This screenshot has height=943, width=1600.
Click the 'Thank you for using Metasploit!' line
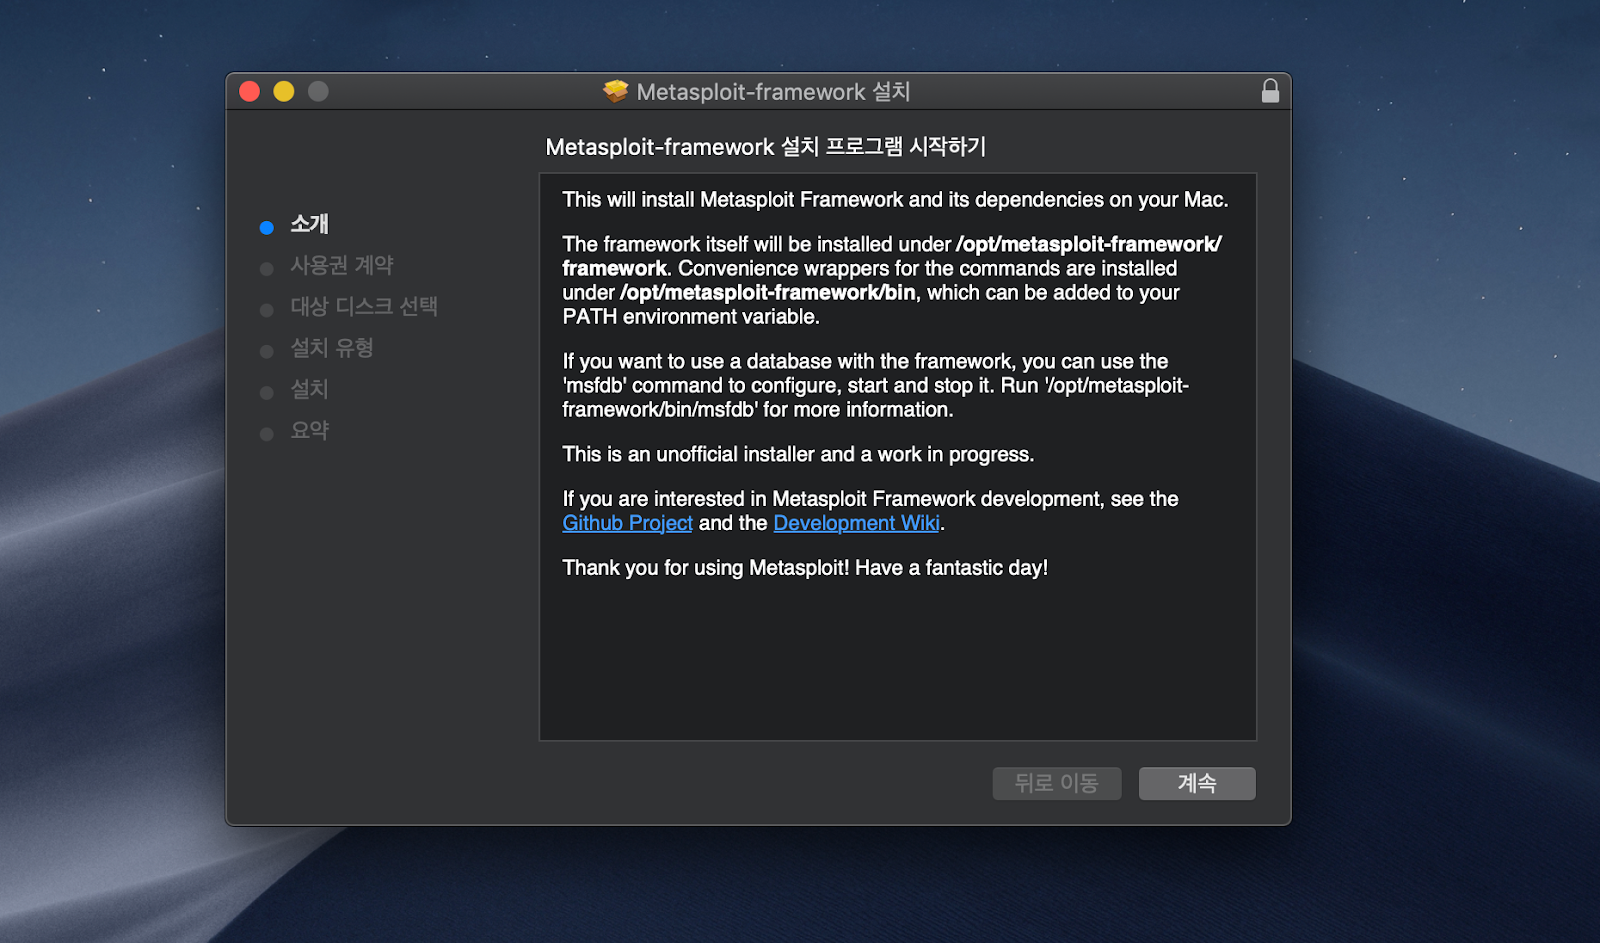805,568
